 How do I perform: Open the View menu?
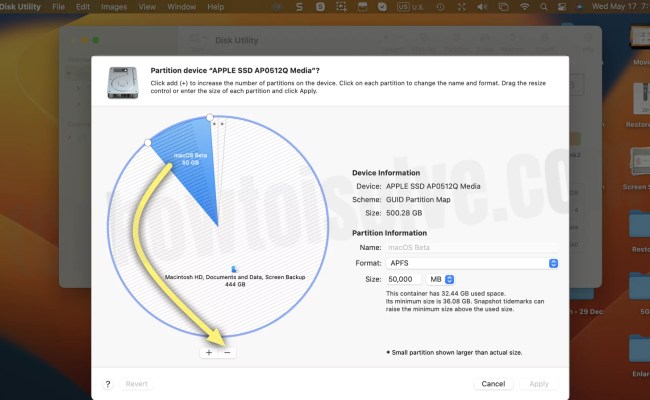(147, 7)
